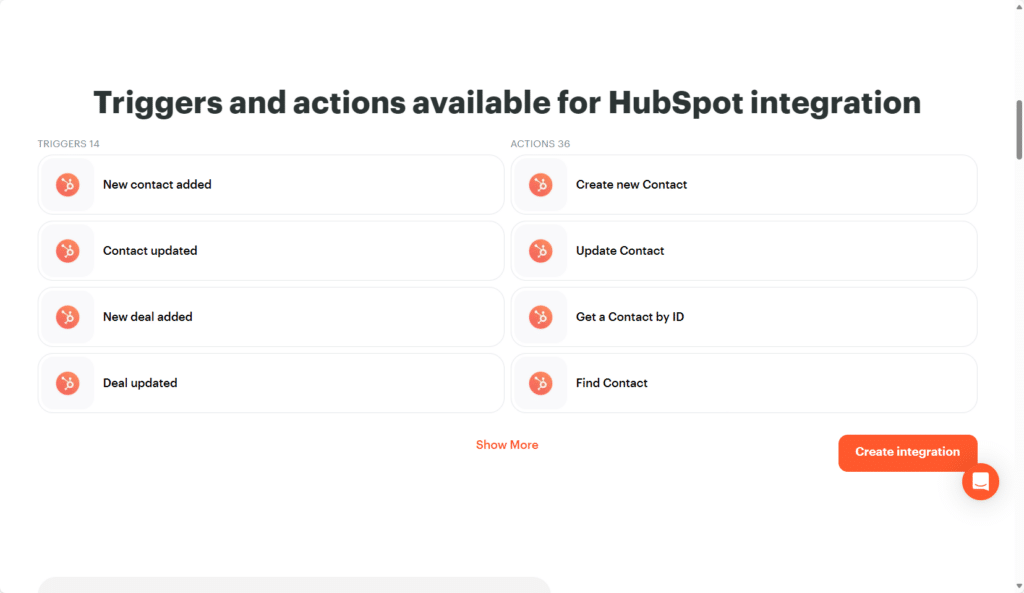
Task: Open the orange chat widget bubble
Action: (x=980, y=482)
